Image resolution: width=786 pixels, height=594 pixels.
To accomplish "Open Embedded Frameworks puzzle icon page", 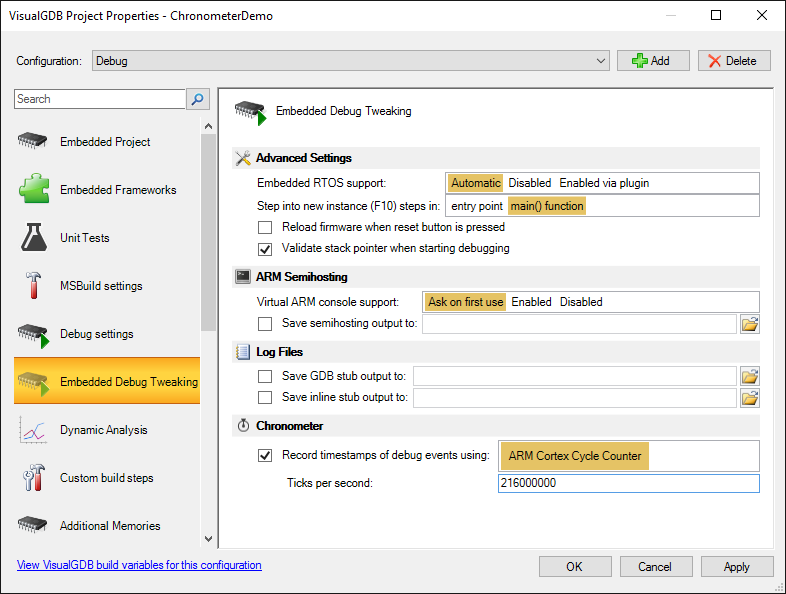I will [34, 189].
